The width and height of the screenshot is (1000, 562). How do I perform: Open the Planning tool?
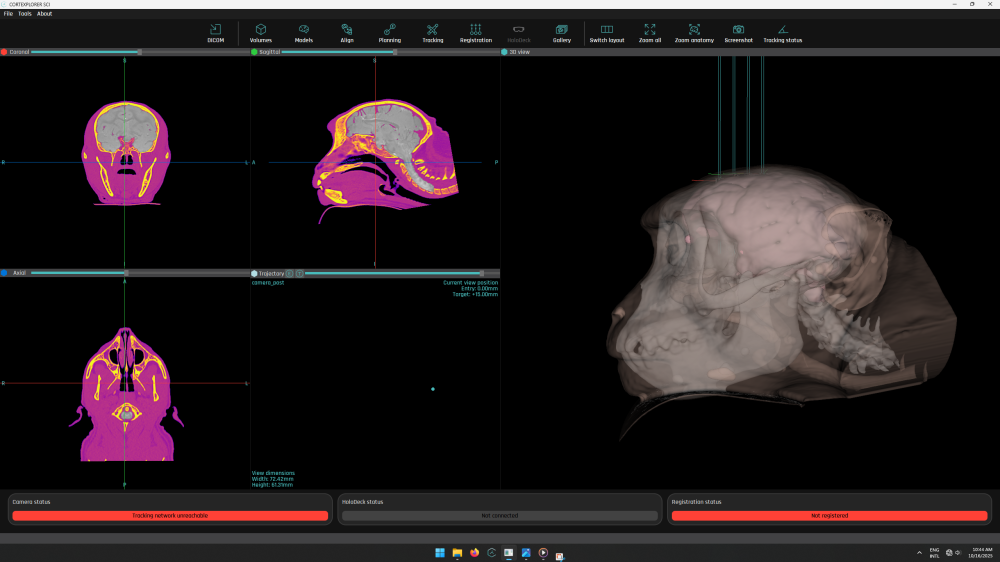(390, 32)
